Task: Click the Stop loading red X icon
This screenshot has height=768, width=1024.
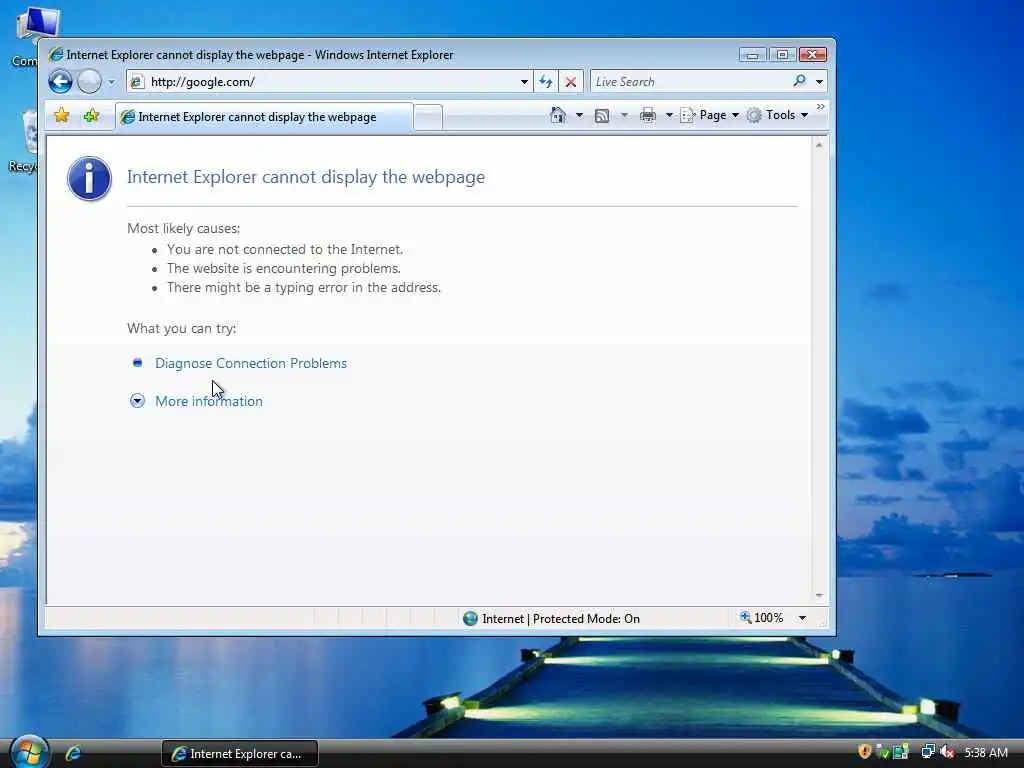Action: coord(570,82)
